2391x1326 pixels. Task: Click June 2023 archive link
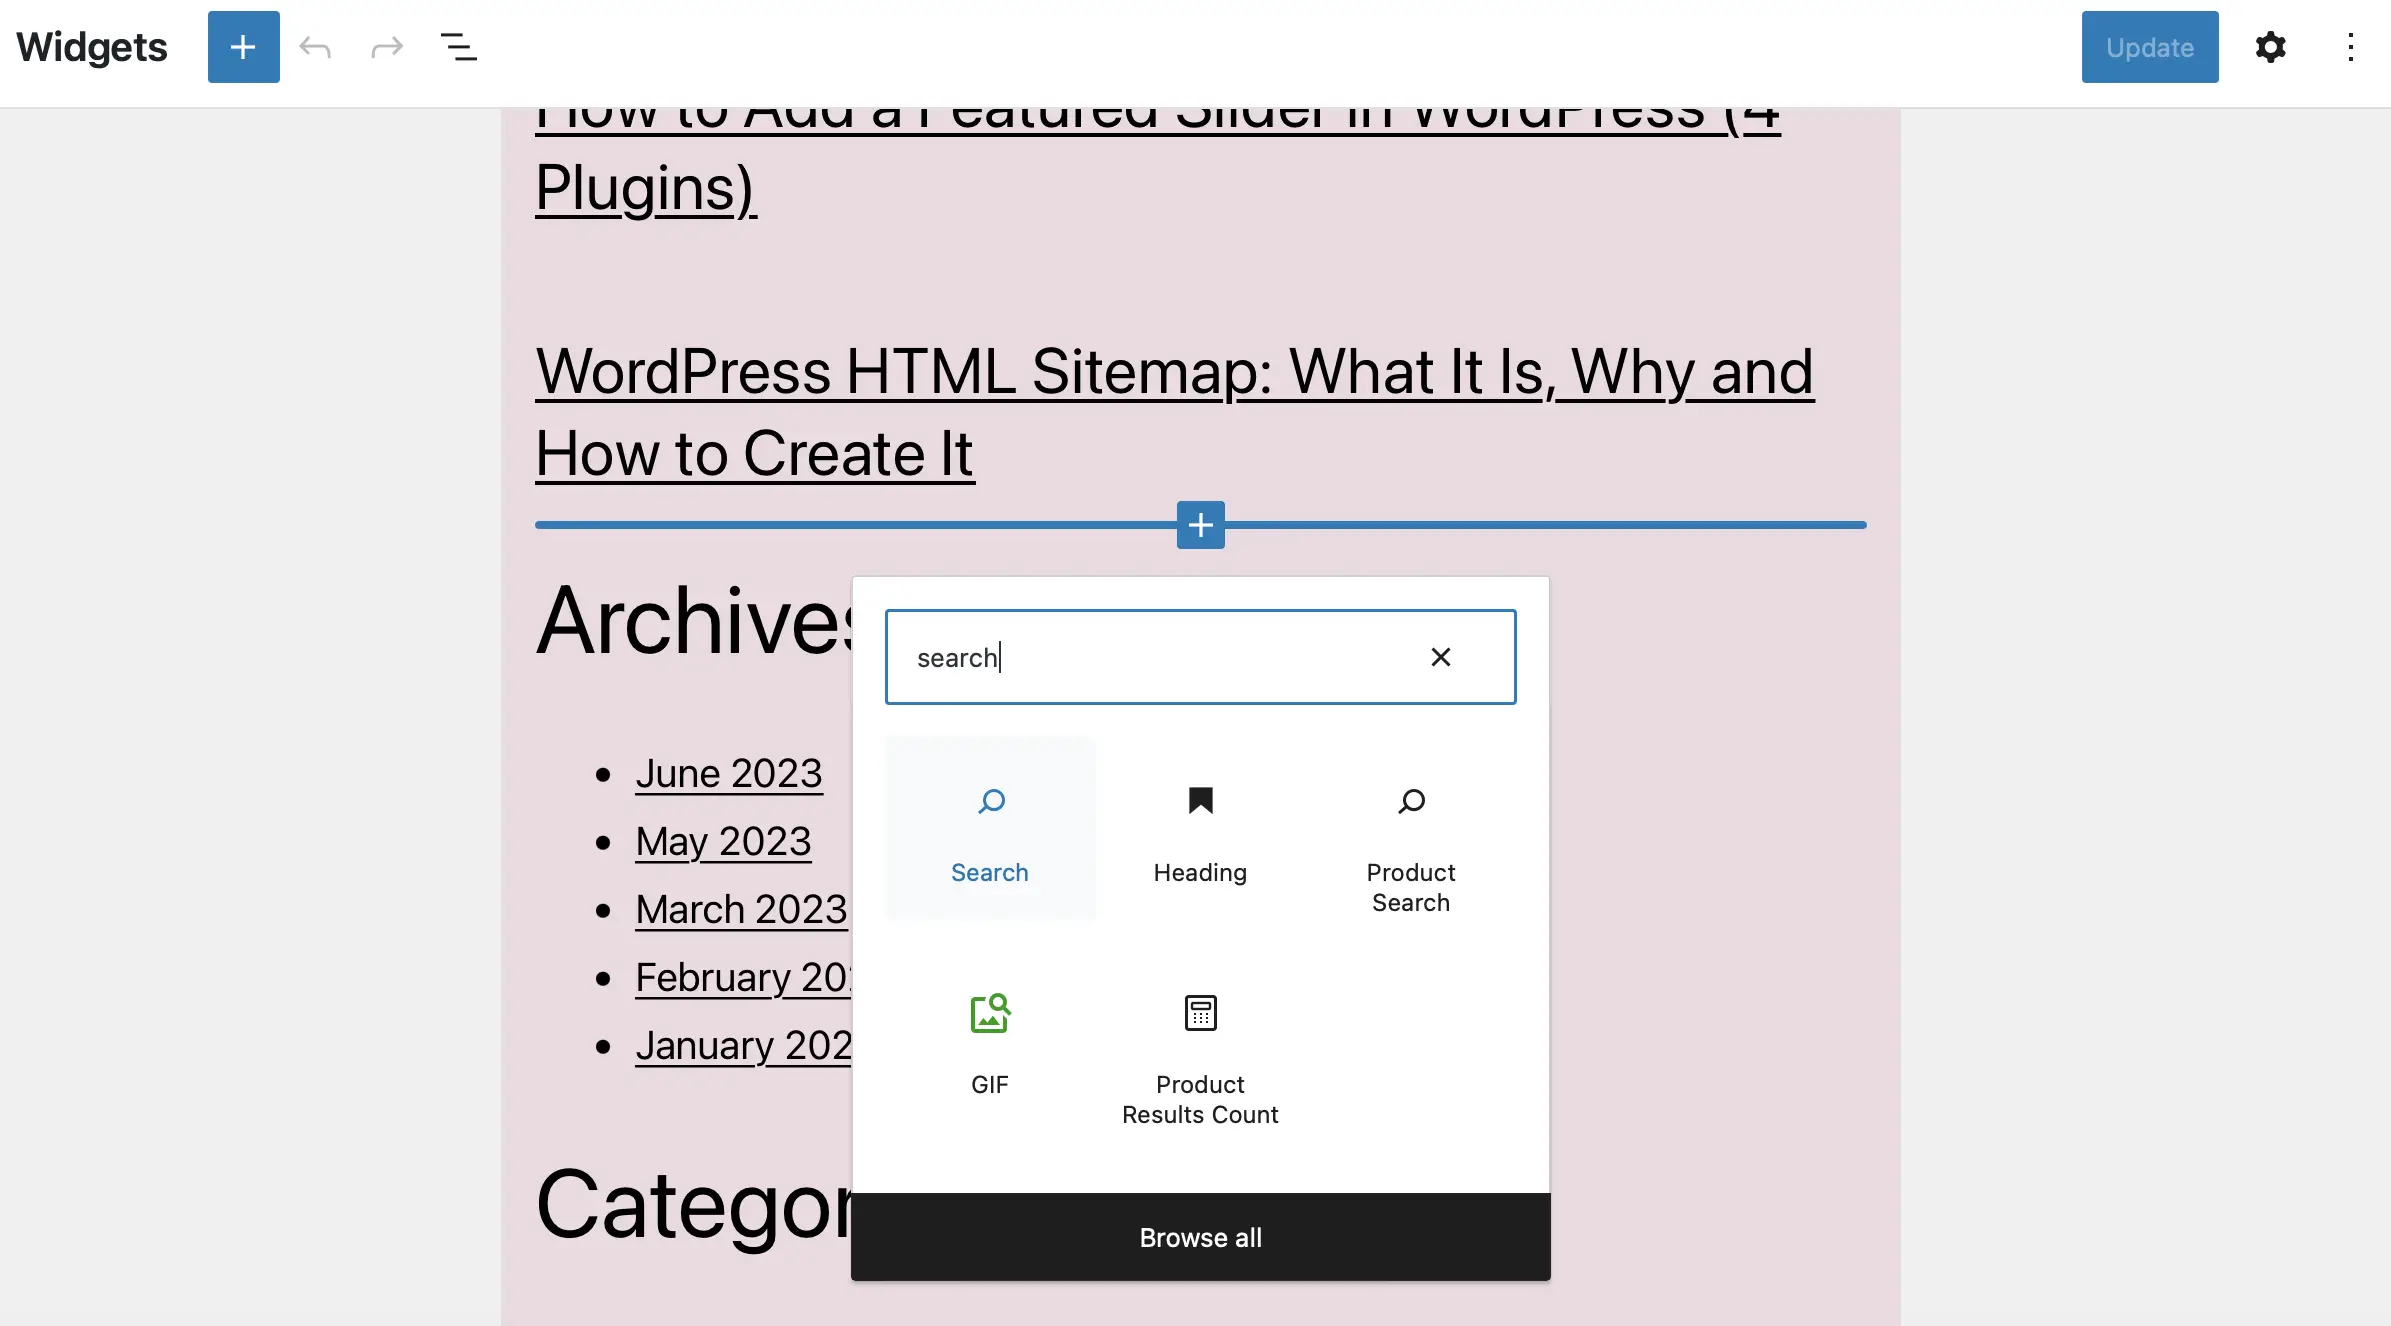[x=730, y=772]
